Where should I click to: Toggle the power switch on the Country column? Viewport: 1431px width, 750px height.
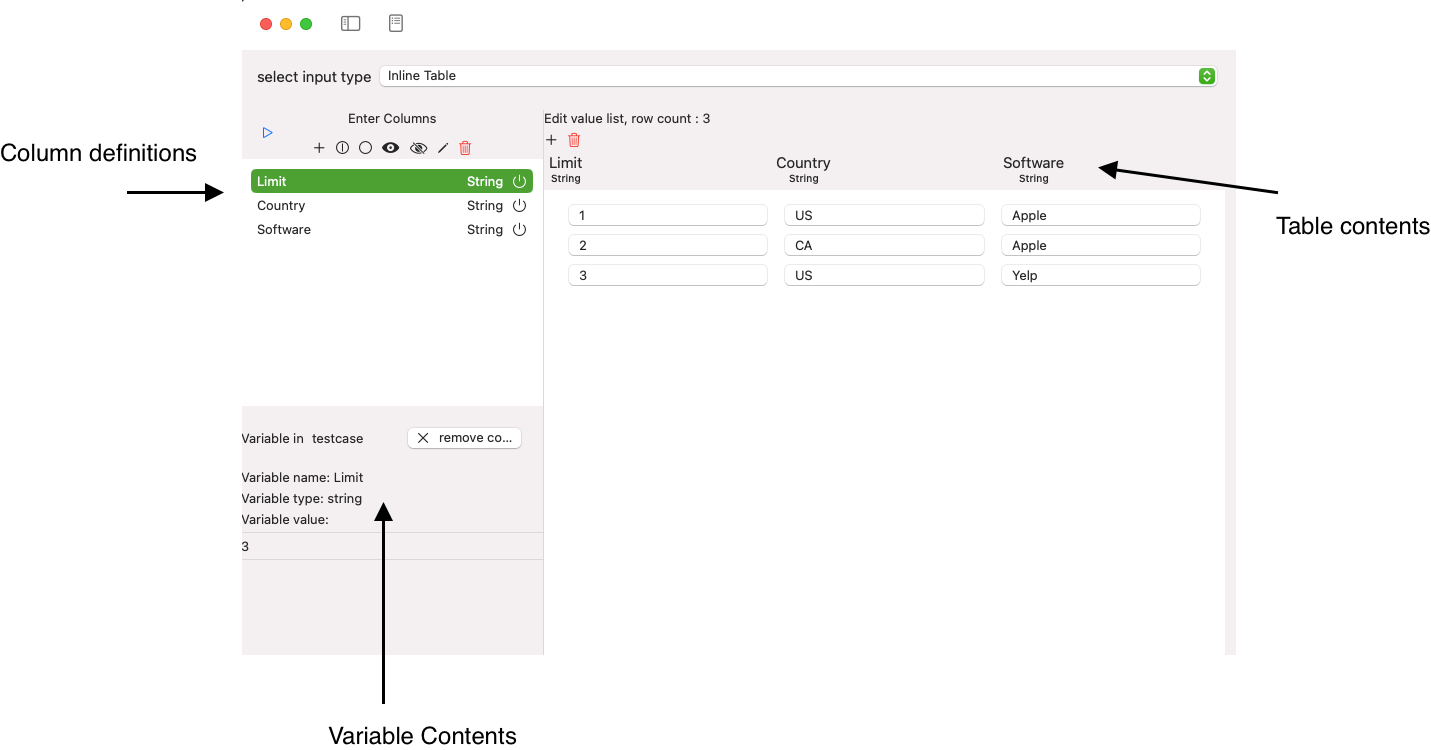519,205
